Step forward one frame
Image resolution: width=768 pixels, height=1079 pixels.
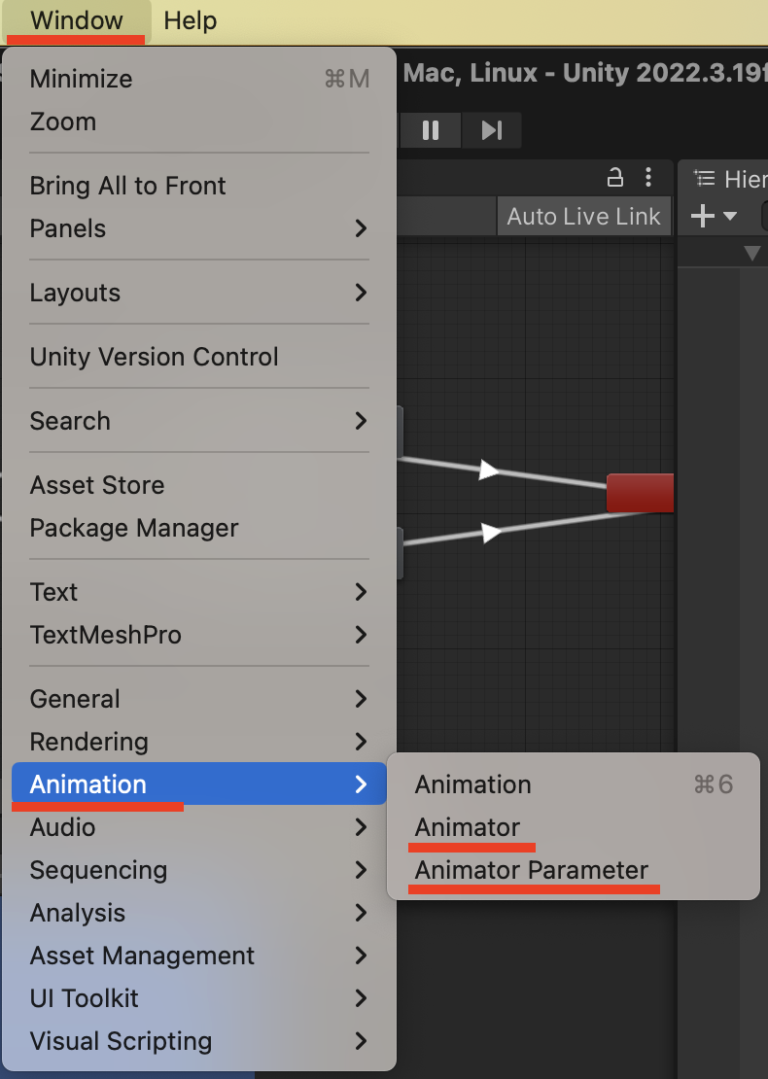click(491, 130)
